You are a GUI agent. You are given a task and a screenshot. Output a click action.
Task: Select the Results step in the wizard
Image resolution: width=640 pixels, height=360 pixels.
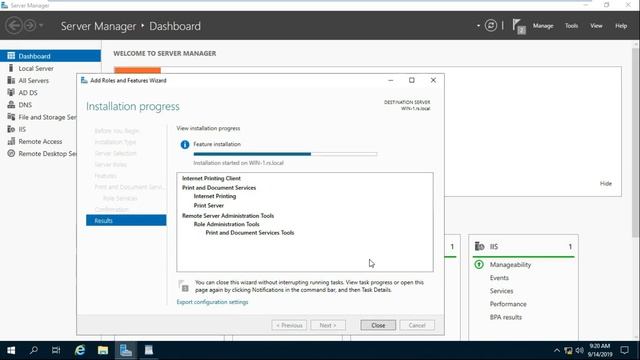click(126, 220)
